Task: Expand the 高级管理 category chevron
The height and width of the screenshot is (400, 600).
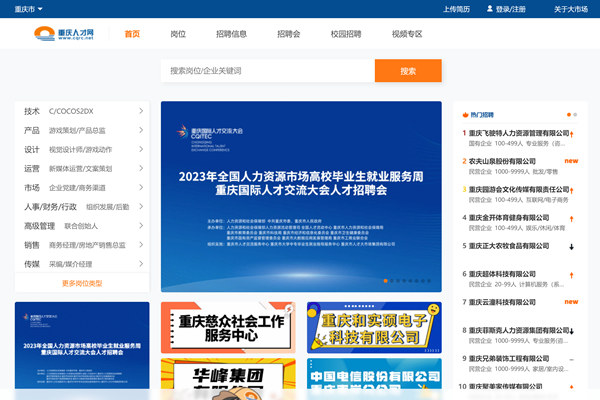Action: [x=141, y=226]
